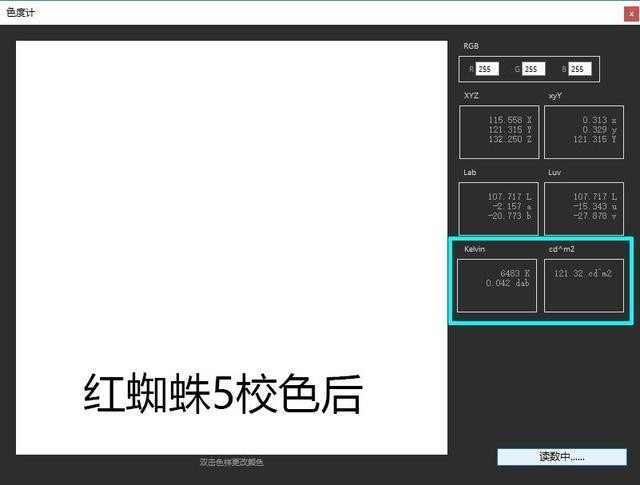Click the B value input field
Screen dimensions: 640x485
click(x=580, y=69)
